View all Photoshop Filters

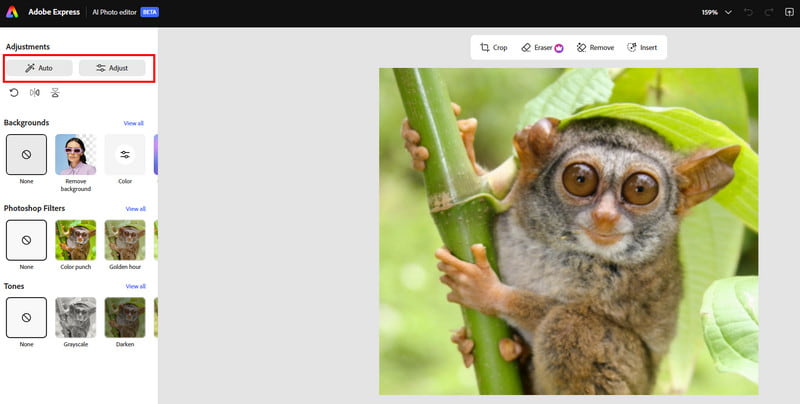click(136, 209)
